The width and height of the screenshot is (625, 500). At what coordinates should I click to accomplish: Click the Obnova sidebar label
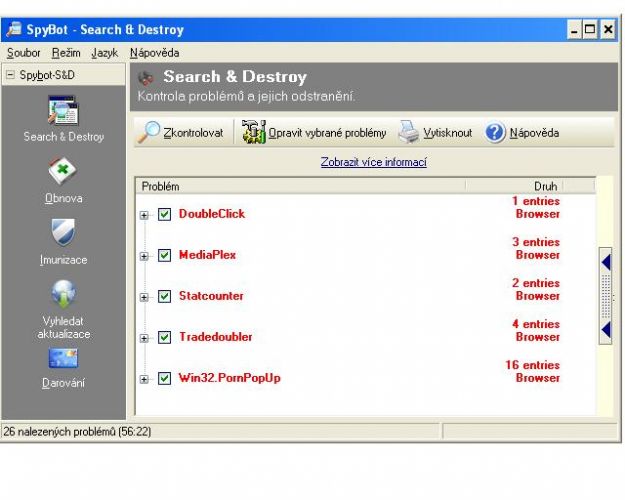point(64,198)
